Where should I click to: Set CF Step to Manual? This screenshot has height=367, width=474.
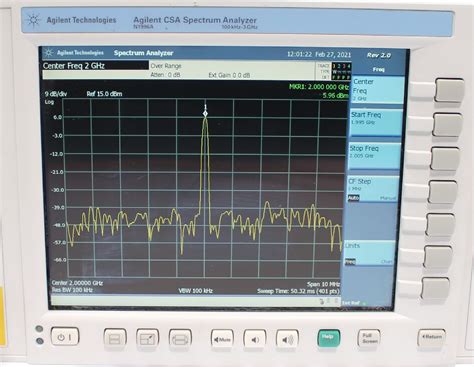click(388, 198)
